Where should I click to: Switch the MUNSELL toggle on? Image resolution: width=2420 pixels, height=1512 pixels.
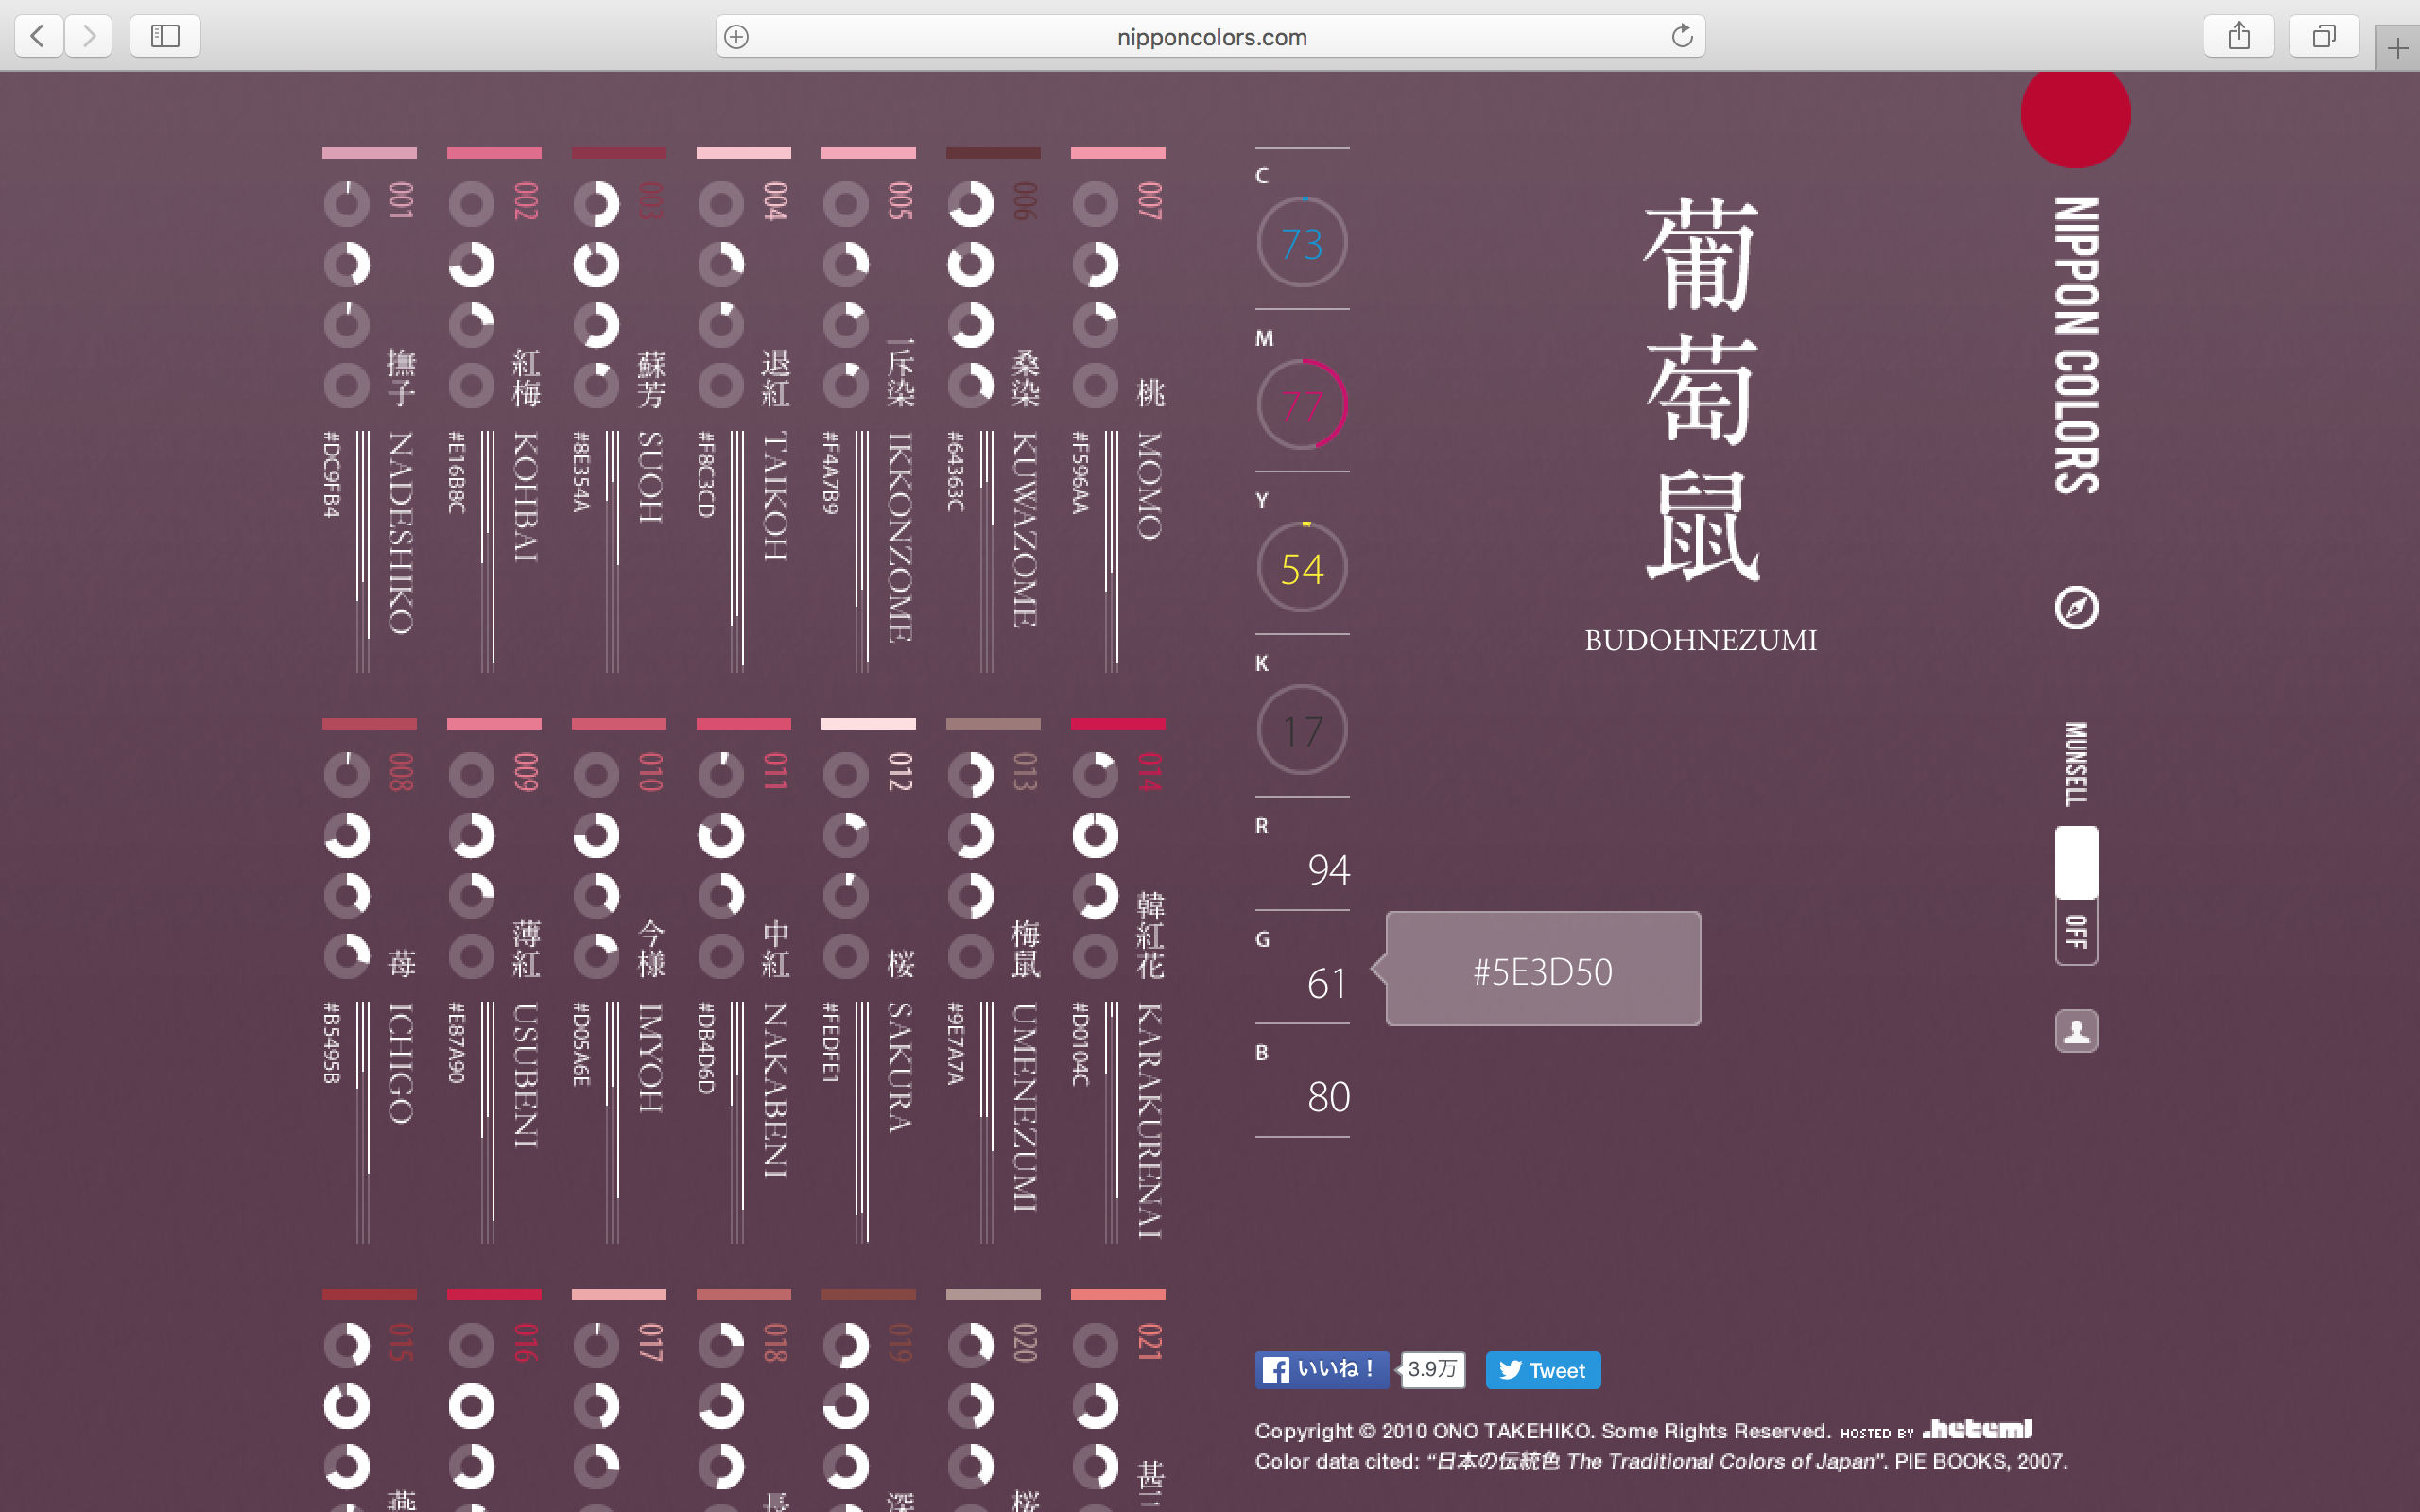2076,862
